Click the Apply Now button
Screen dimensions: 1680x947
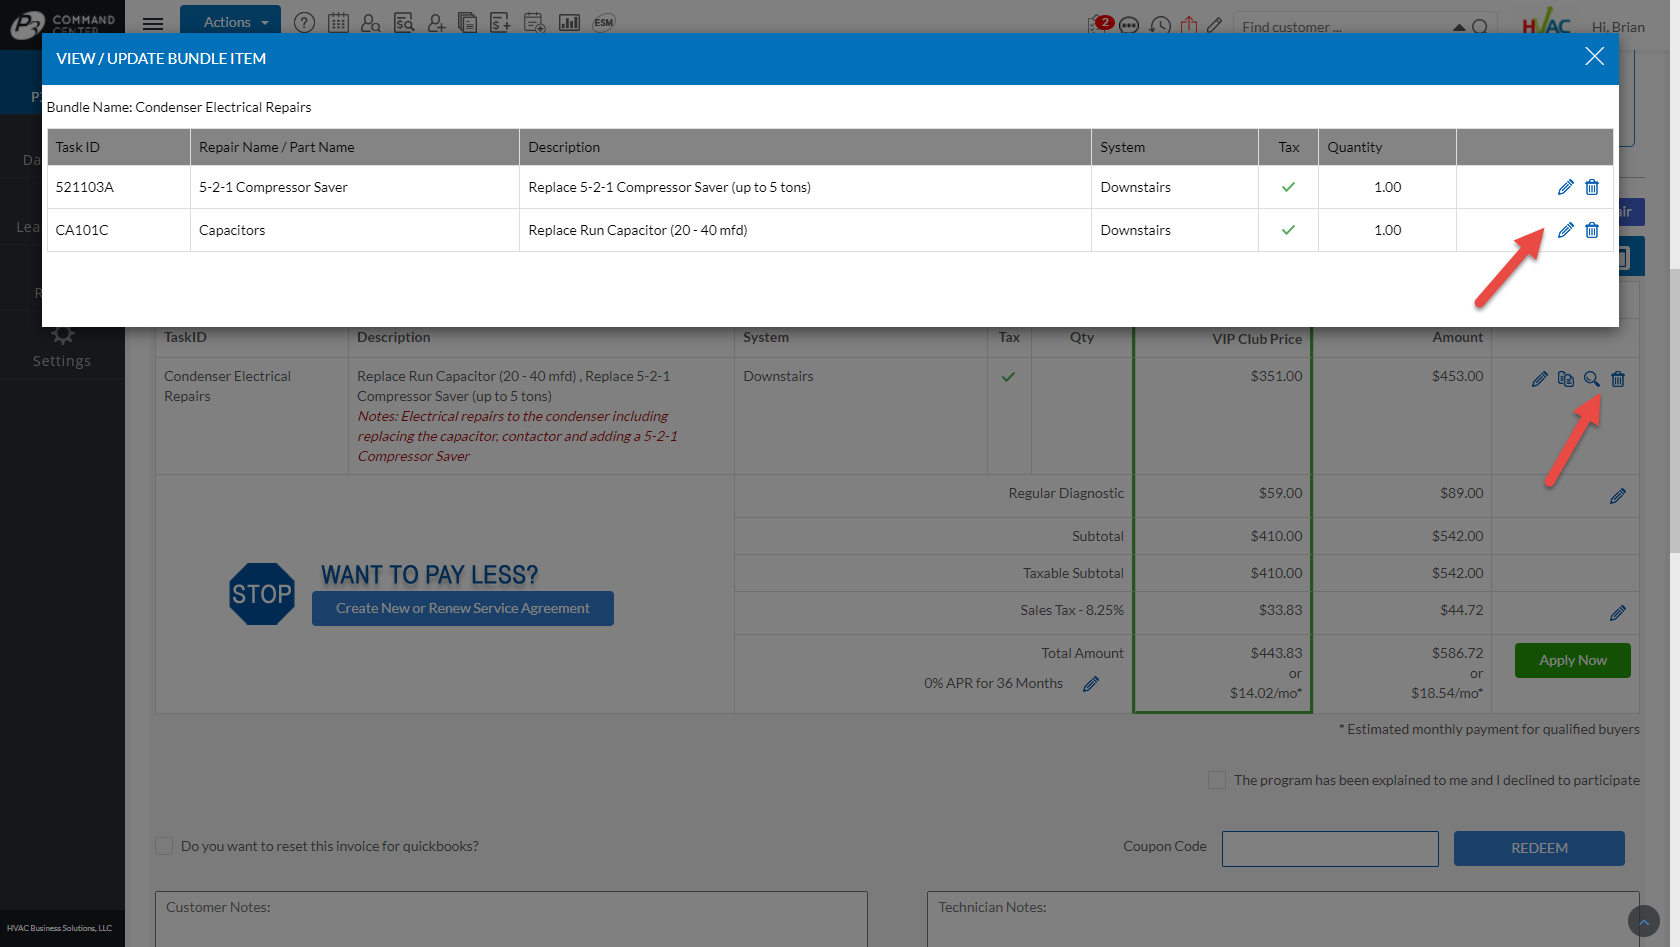click(1572, 660)
